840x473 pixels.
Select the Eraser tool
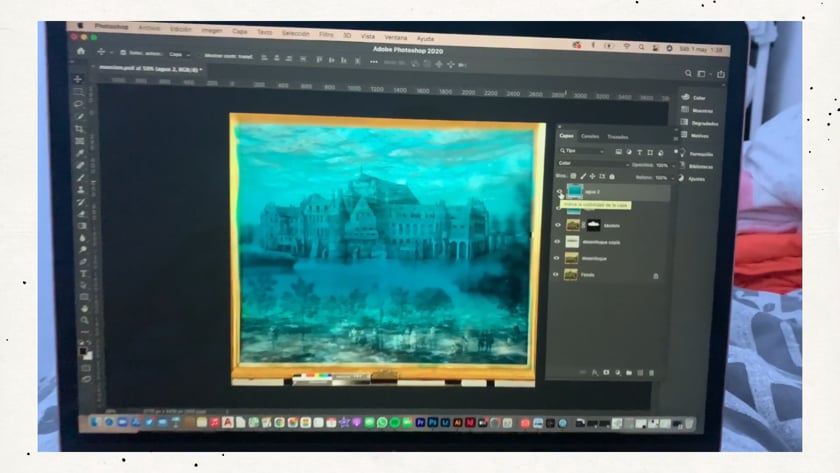pos(81,214)
